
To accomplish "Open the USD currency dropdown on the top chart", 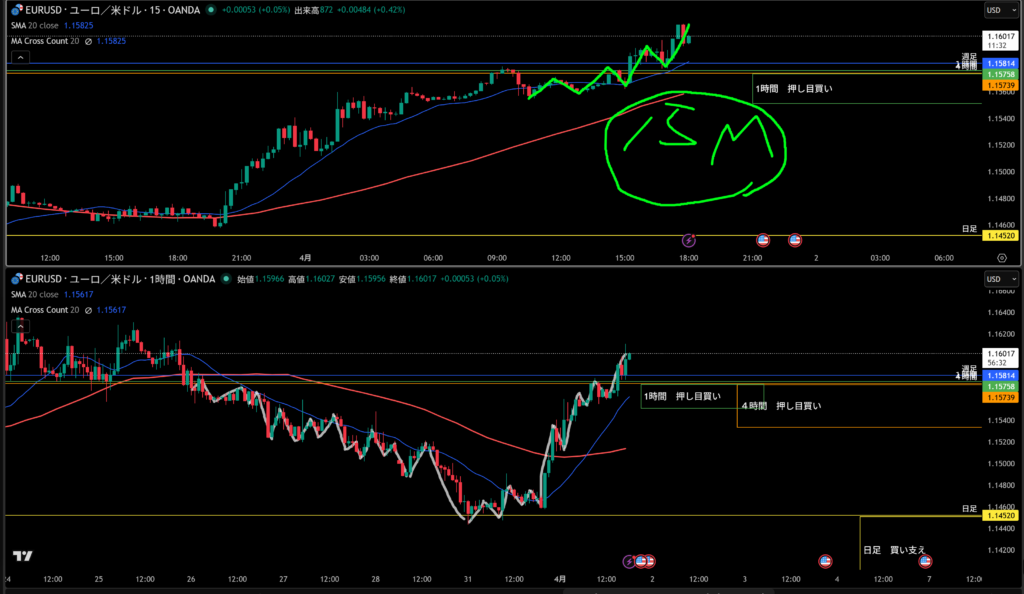I will [x=993, y=10].
